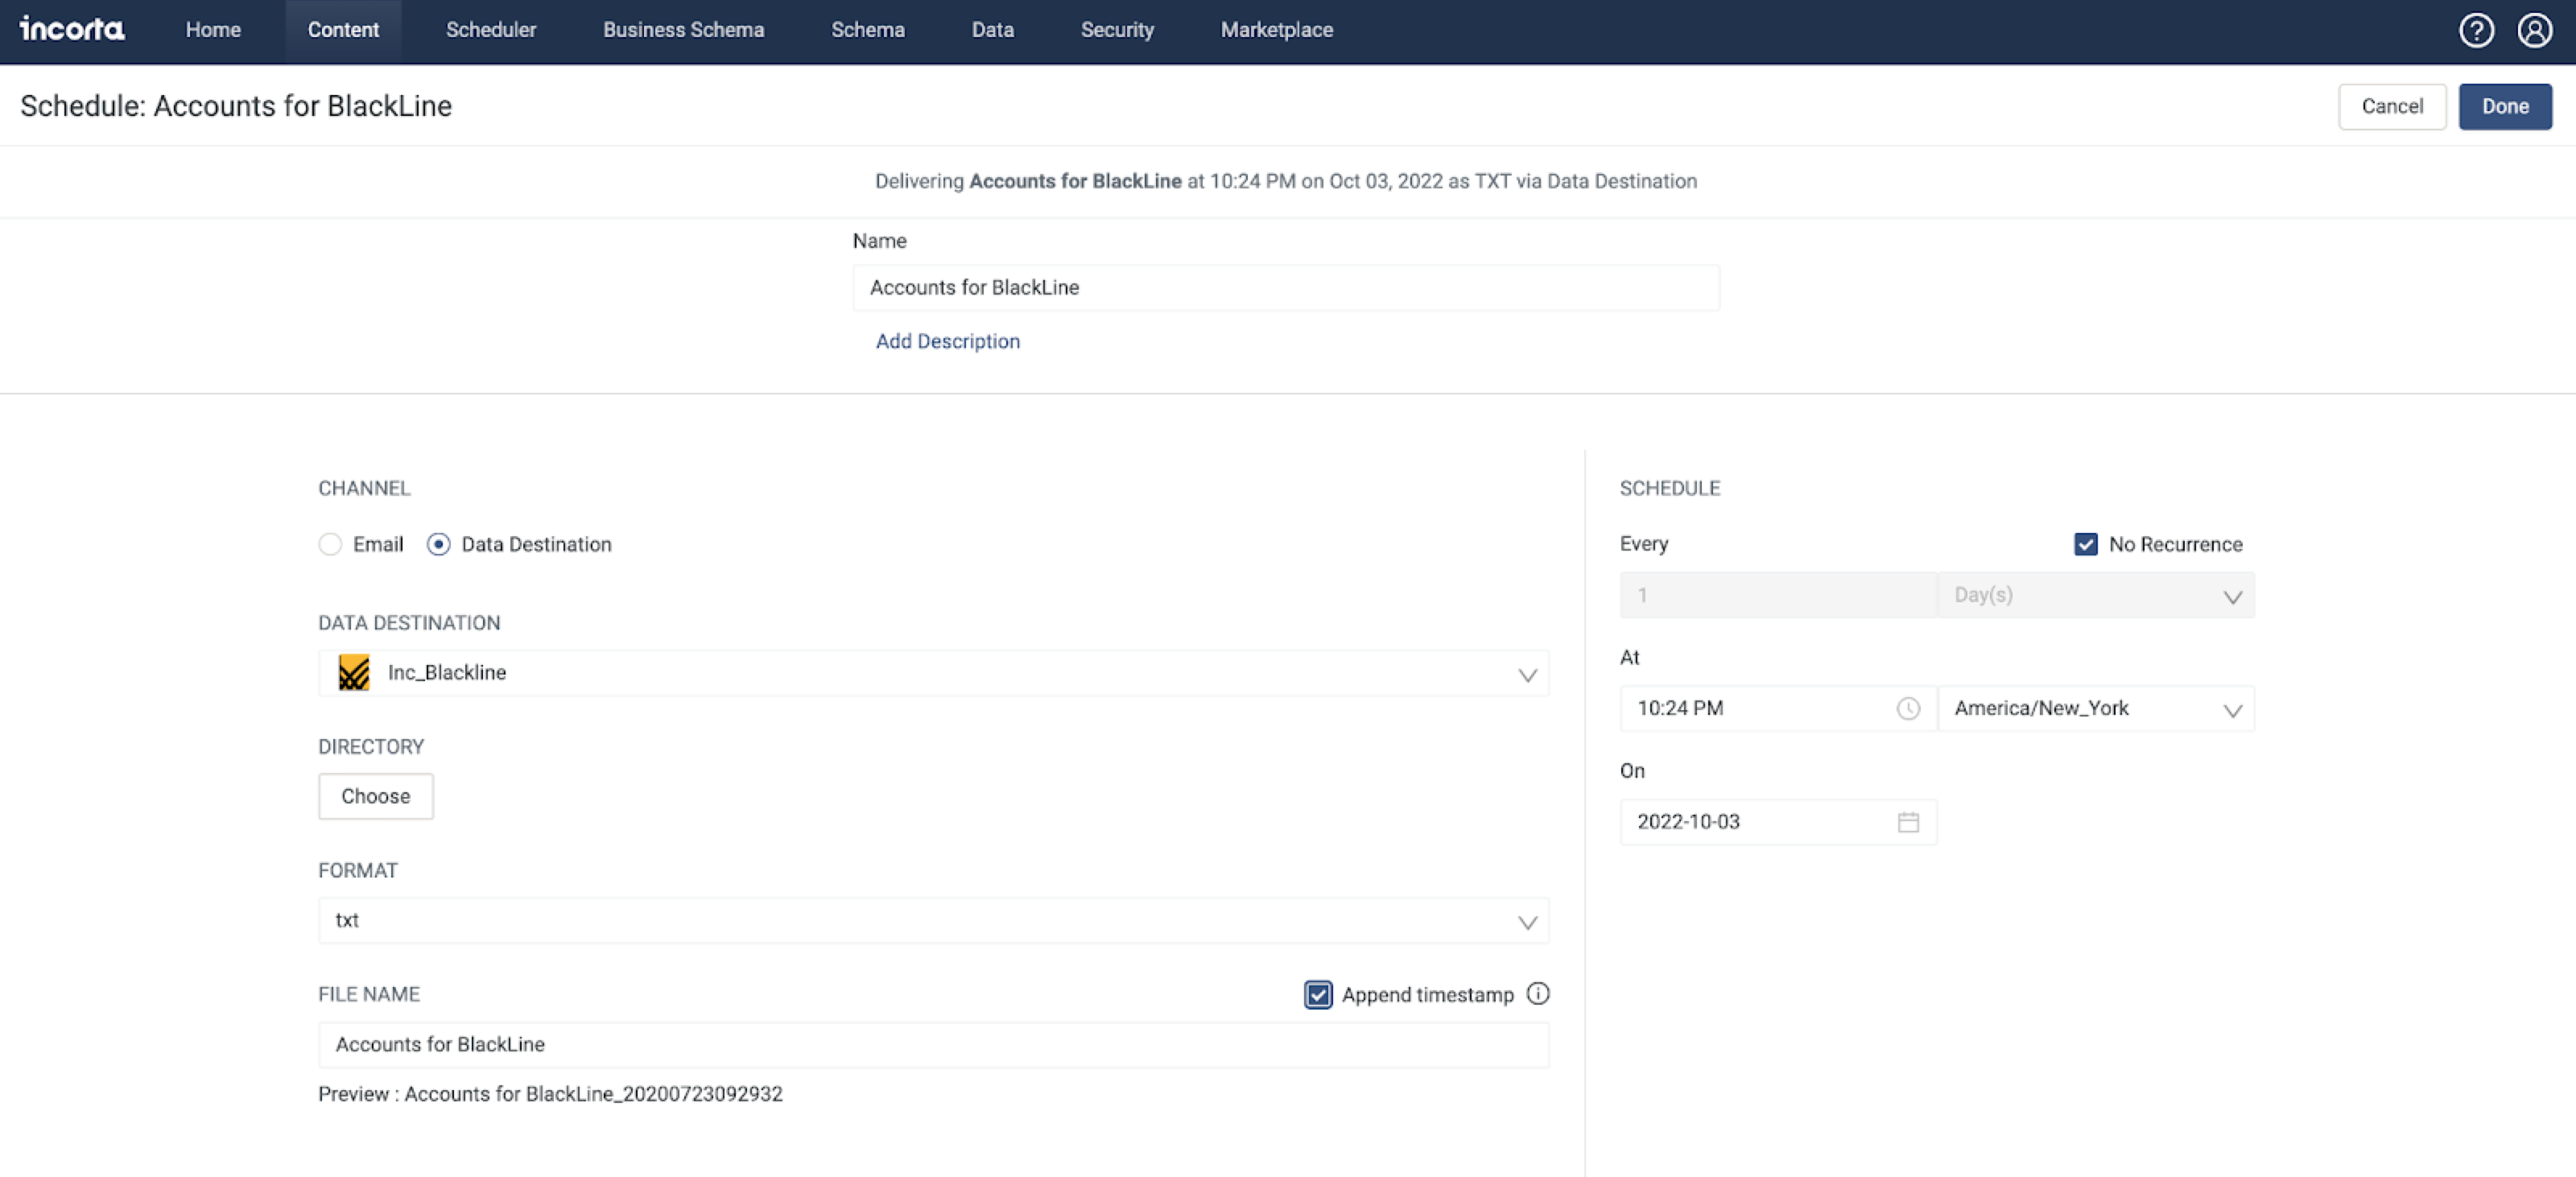Open the Business Schema tab
Viewport: 2576px width, 1177px height.
click(683, 30)
